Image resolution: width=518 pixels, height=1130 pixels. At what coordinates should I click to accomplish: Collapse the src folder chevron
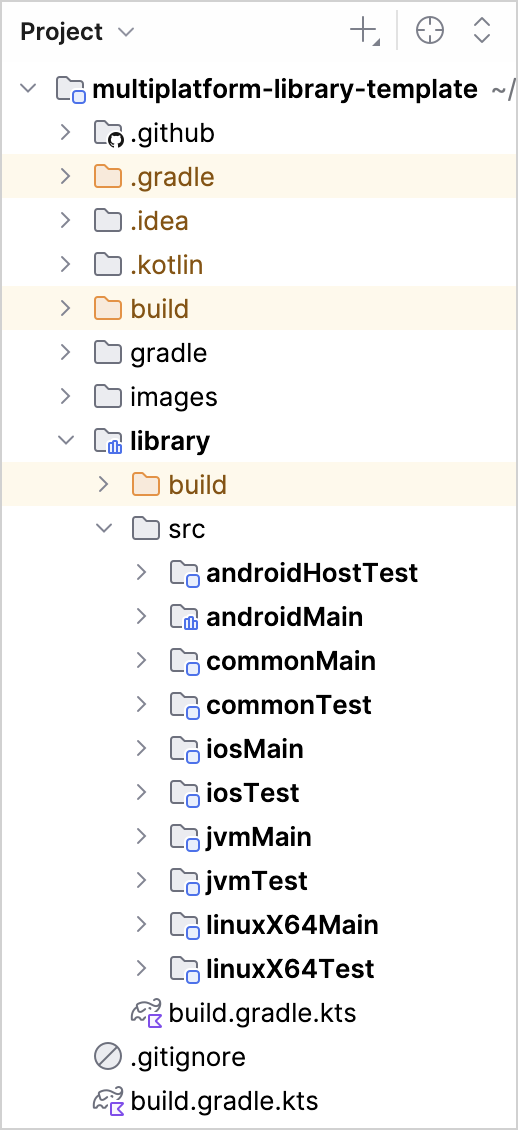104,529
